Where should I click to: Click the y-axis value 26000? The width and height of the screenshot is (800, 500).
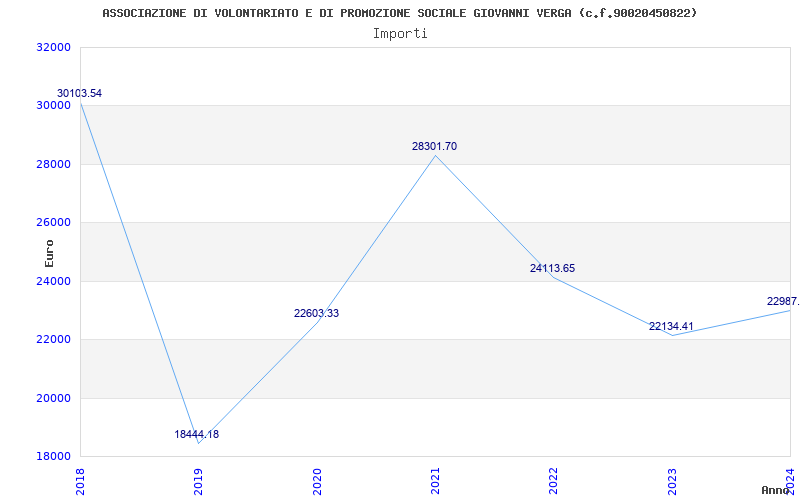53,222
